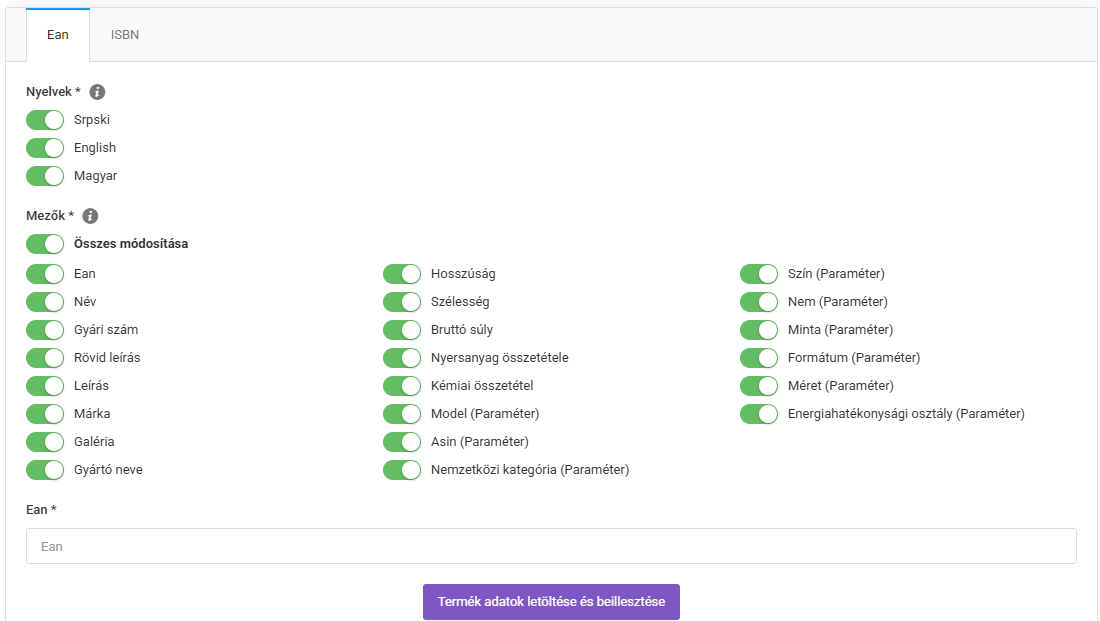The height and width of the screenshot is (621, 1100).
Task: Disable the Srpski language toggle
Action: [45, 120]
